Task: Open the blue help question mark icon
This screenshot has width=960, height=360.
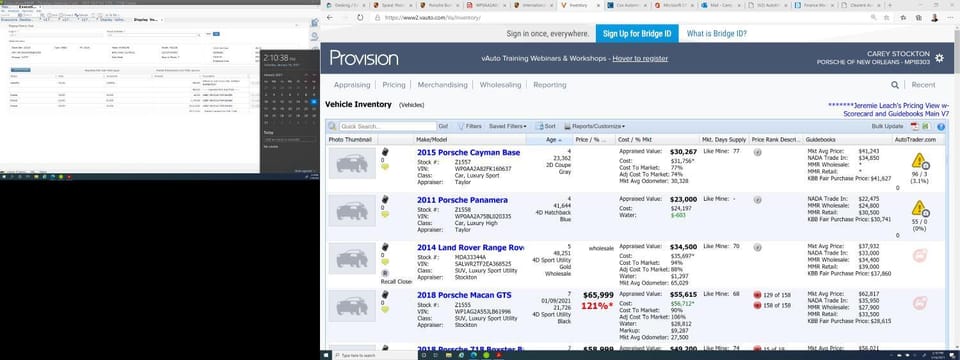Action: [940, 126]
